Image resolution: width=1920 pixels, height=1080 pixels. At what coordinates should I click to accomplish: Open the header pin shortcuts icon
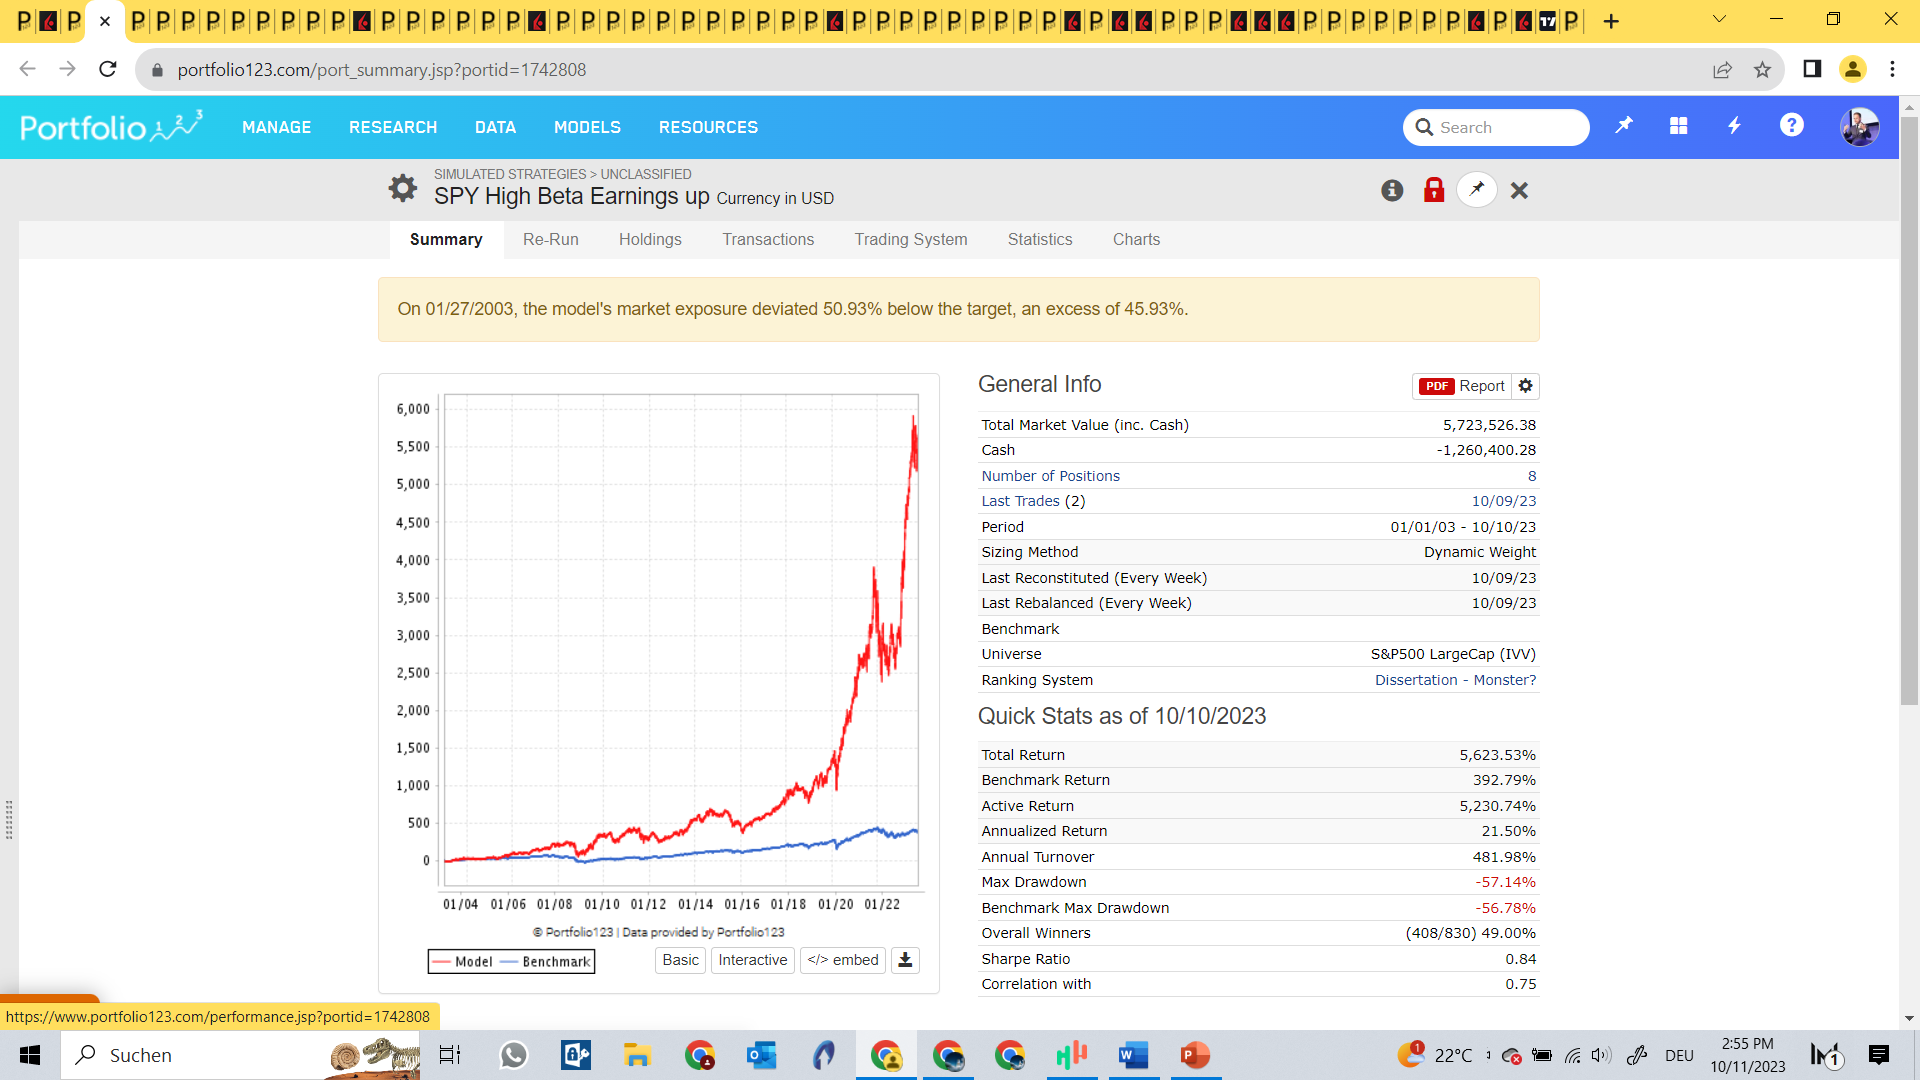click(x=1624, y=126)
